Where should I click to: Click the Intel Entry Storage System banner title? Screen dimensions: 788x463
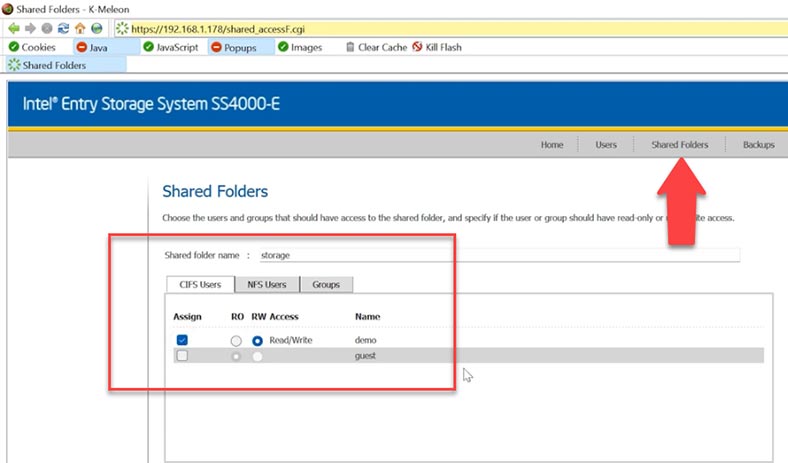(151, 104)
